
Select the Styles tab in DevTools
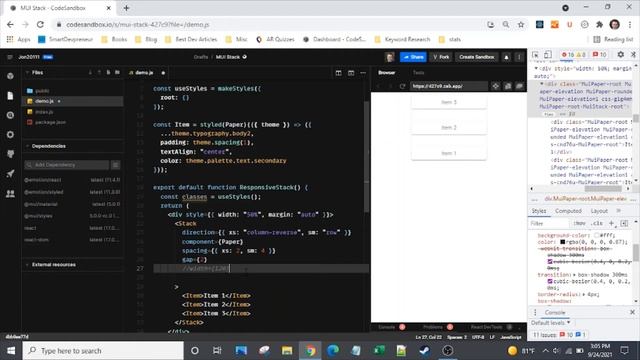point(539,211)
